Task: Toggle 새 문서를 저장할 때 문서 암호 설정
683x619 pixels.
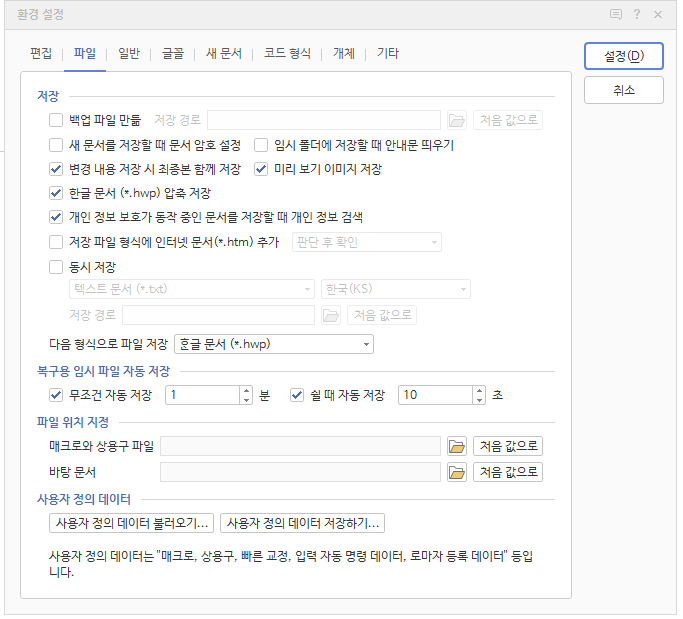Action: [x=56, y=146]
